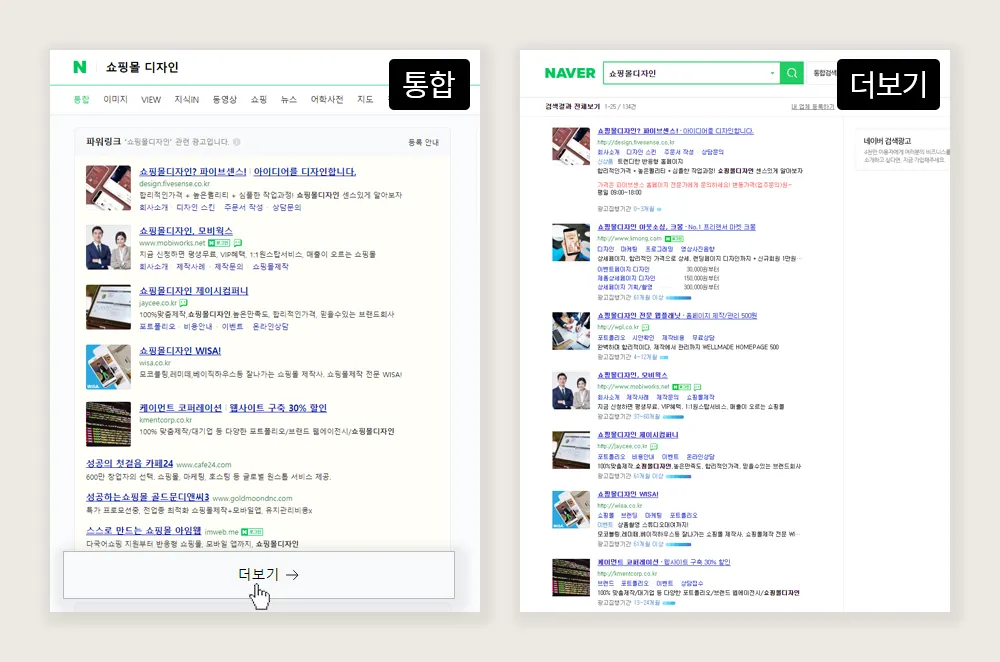Click 웹사이트 구축 30% 할인 link in left page
1000x662 pixels.
tap(278, 408)
